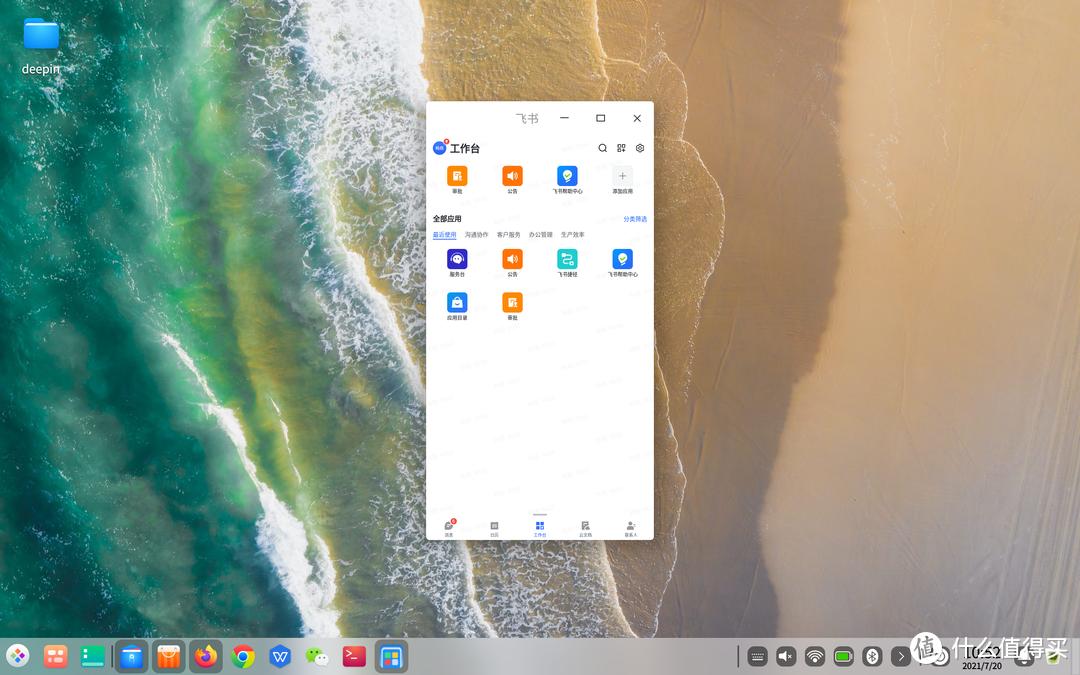Open Firefox from the dock
The height and width of the screenshot is (675, 1080).
pos(204,657)
